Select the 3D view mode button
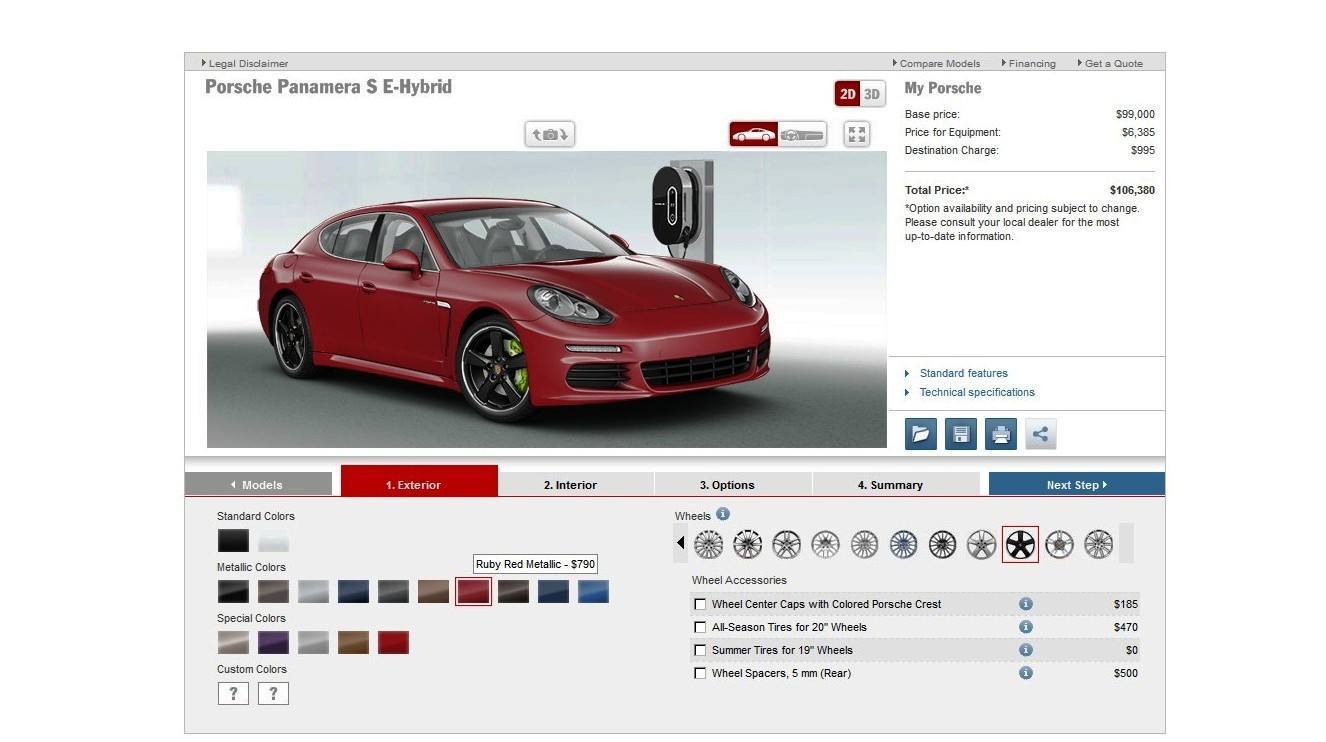This screenshot has height=742, width=1326. point(872,94)
